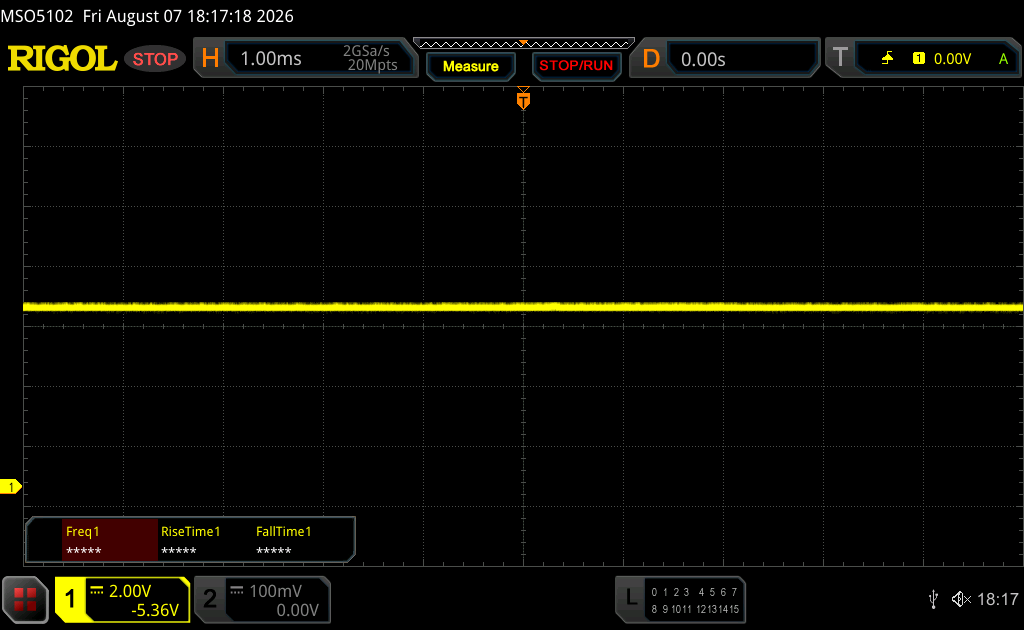
Task: Open the function navigation grid icon
Action: tap(25, 599)
